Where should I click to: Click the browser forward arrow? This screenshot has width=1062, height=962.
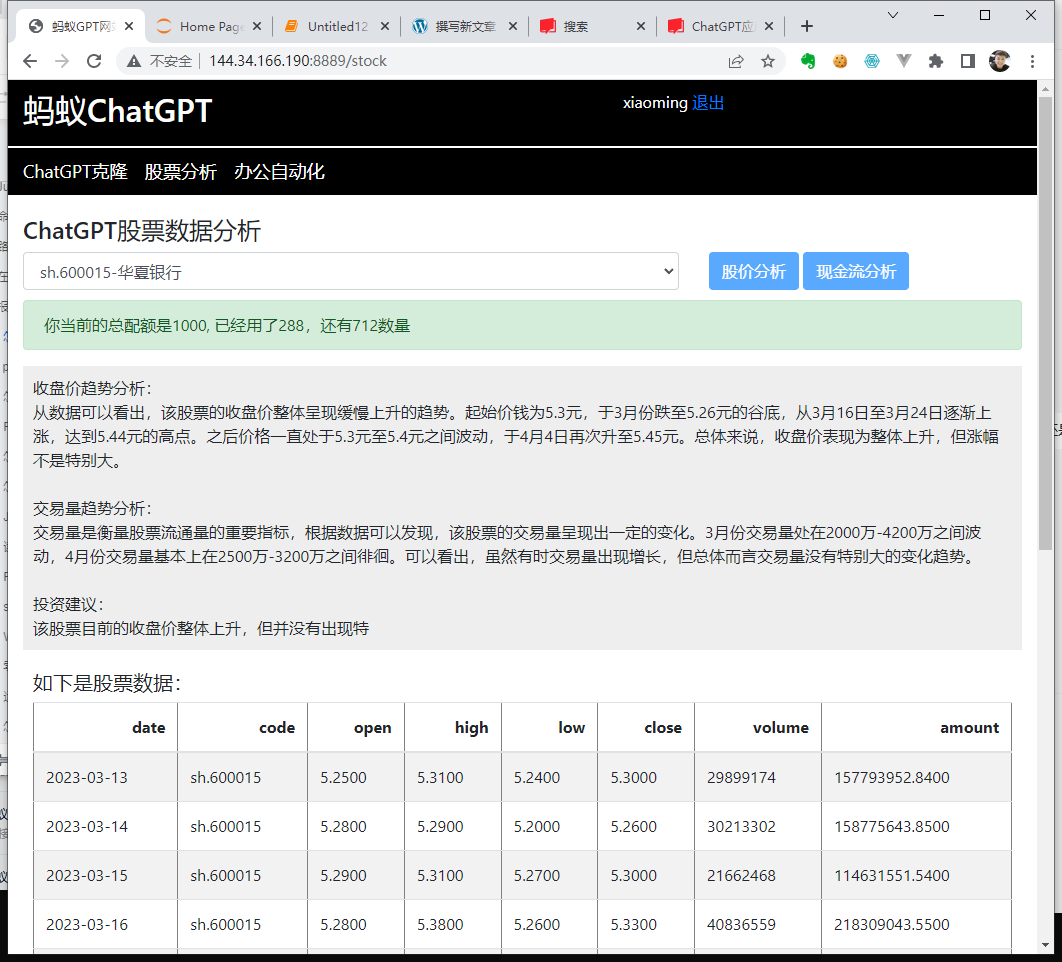point(62,61)
